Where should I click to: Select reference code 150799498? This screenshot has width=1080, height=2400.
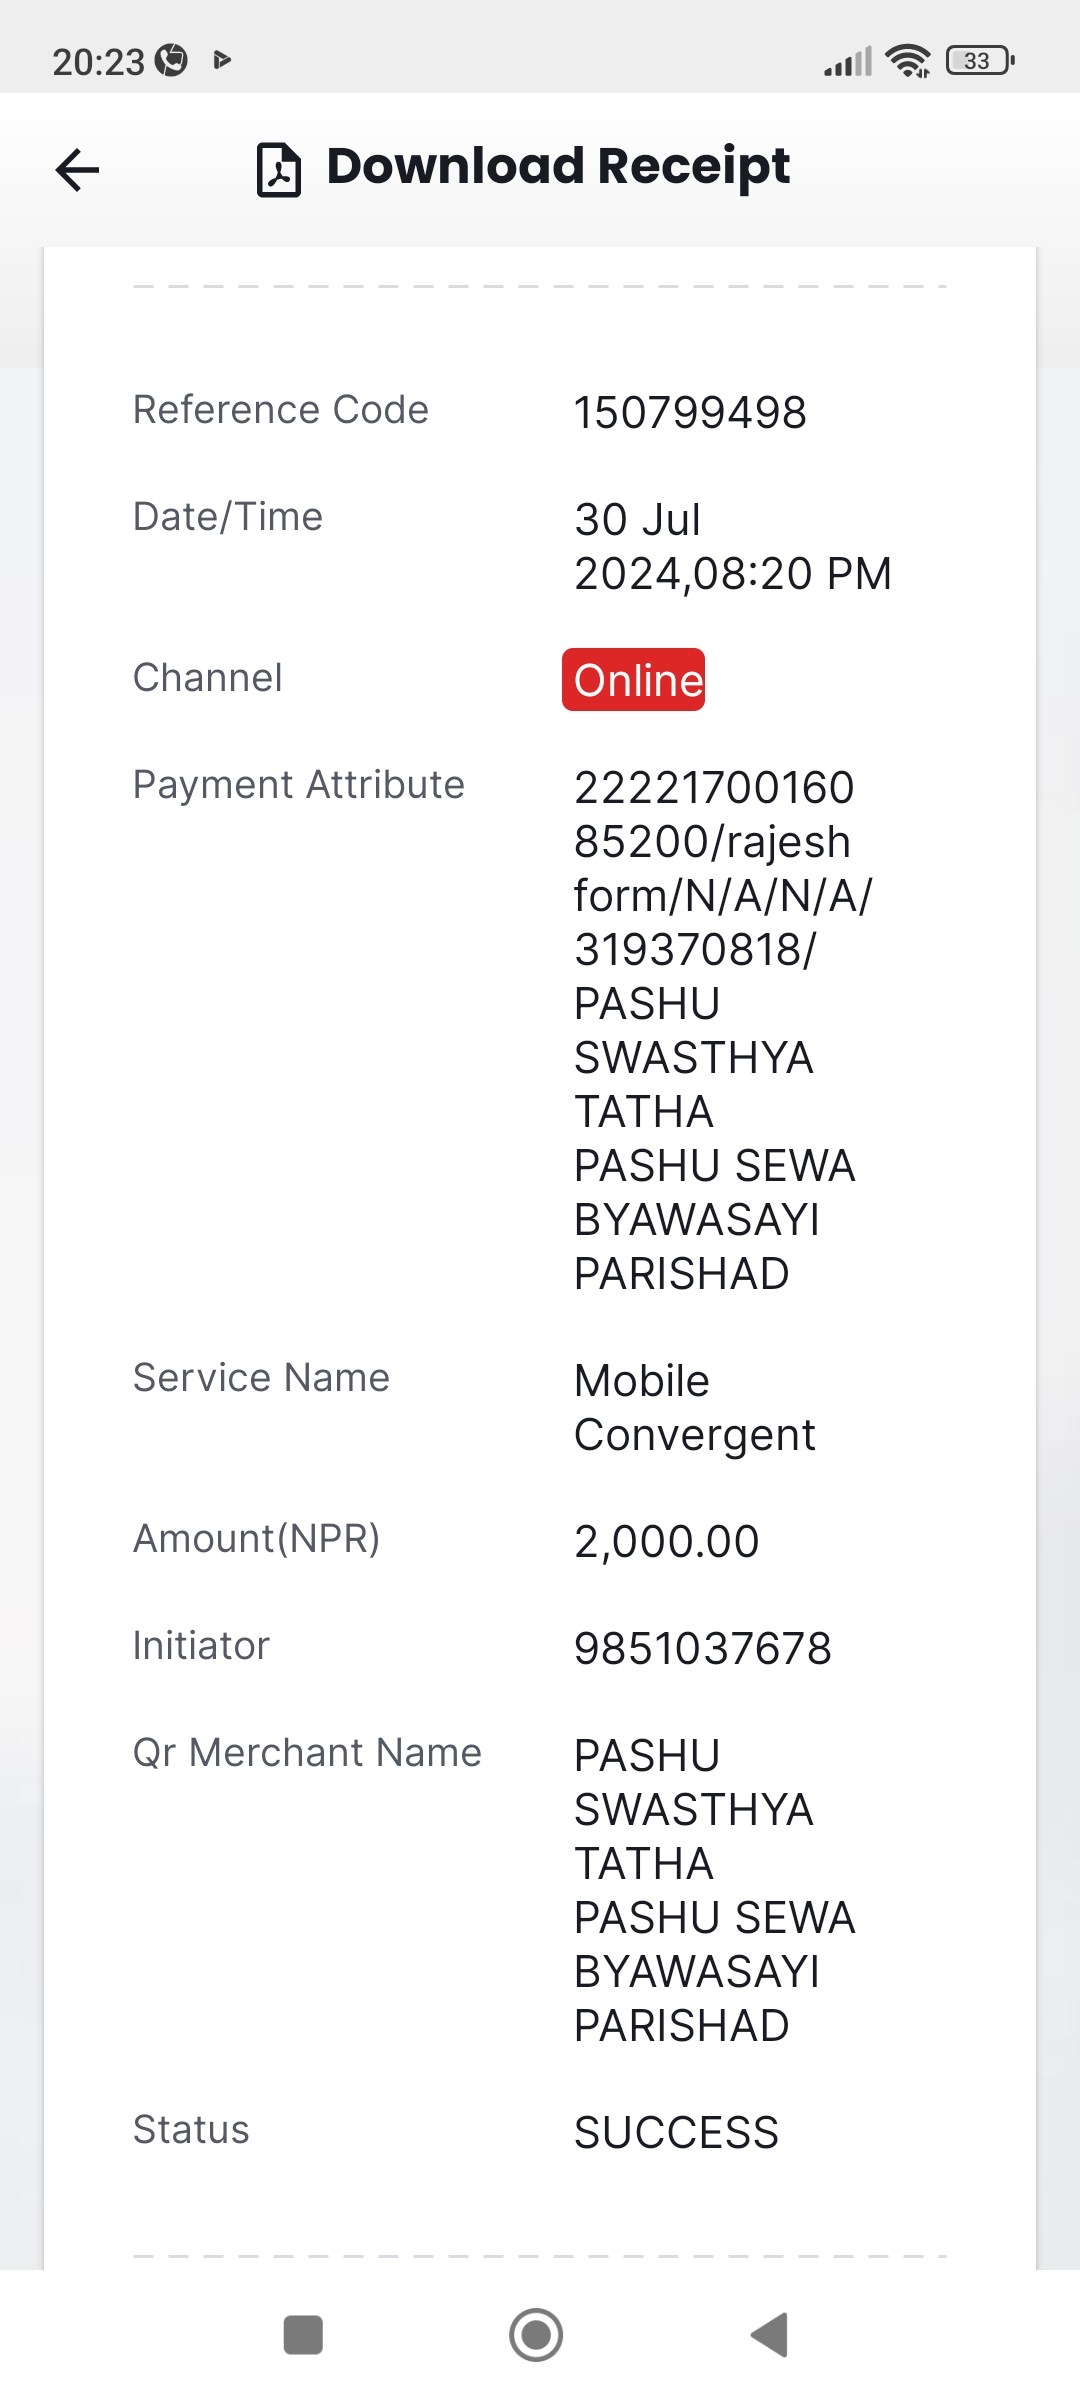pos(690,412)
